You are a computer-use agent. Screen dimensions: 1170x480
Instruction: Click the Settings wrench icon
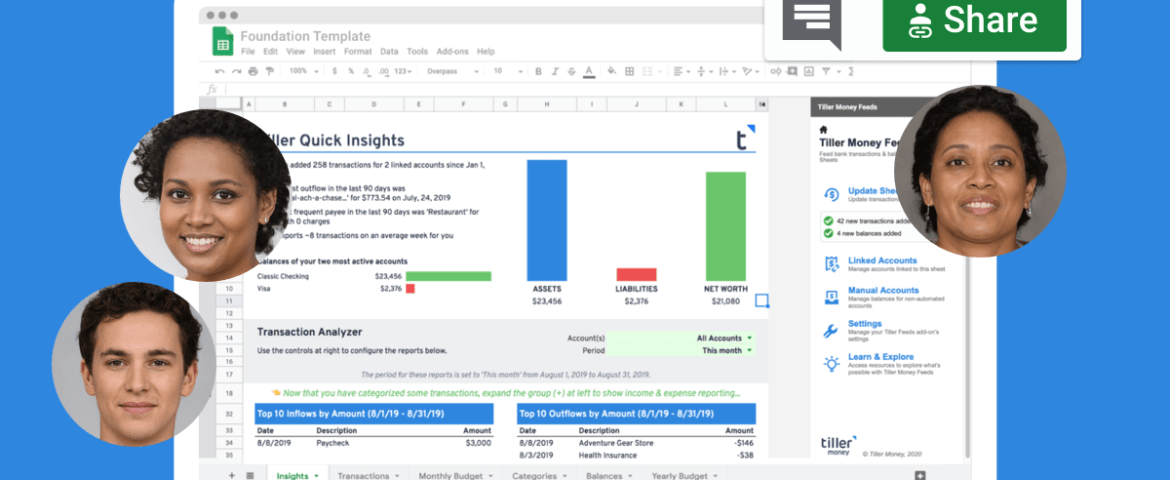coord(830,331)
